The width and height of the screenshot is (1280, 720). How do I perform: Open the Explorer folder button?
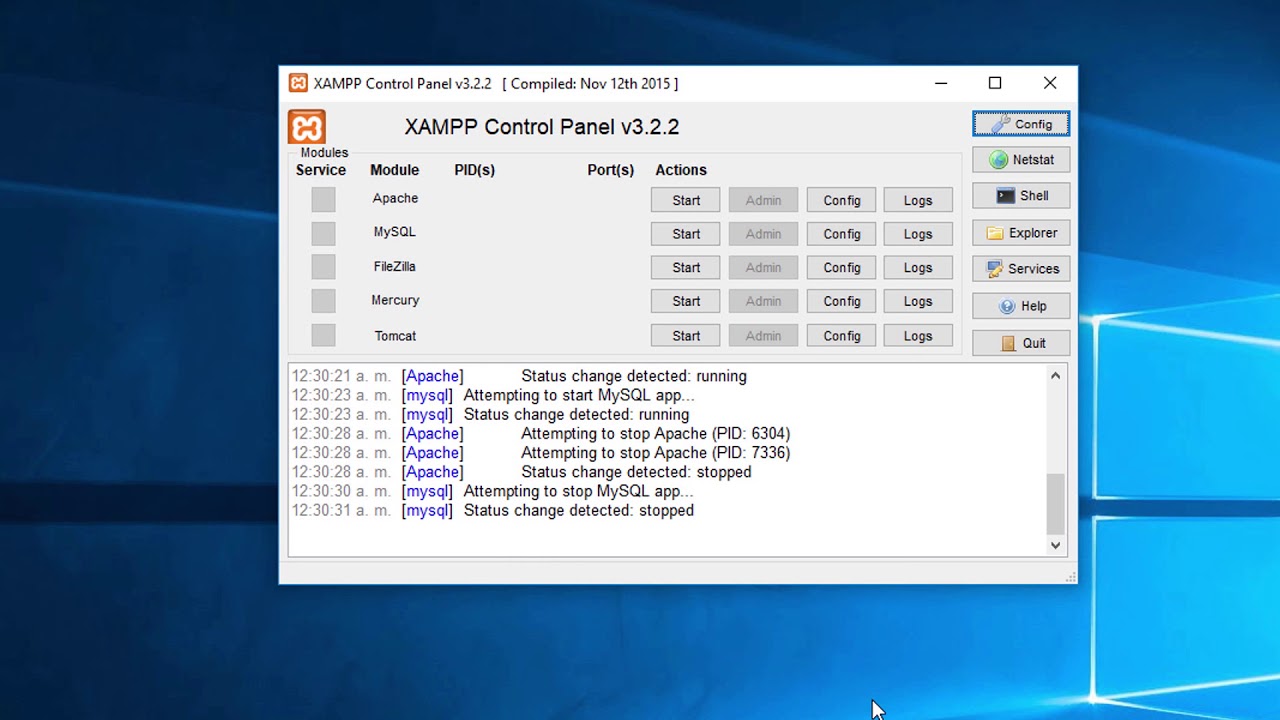point(1021,233)
